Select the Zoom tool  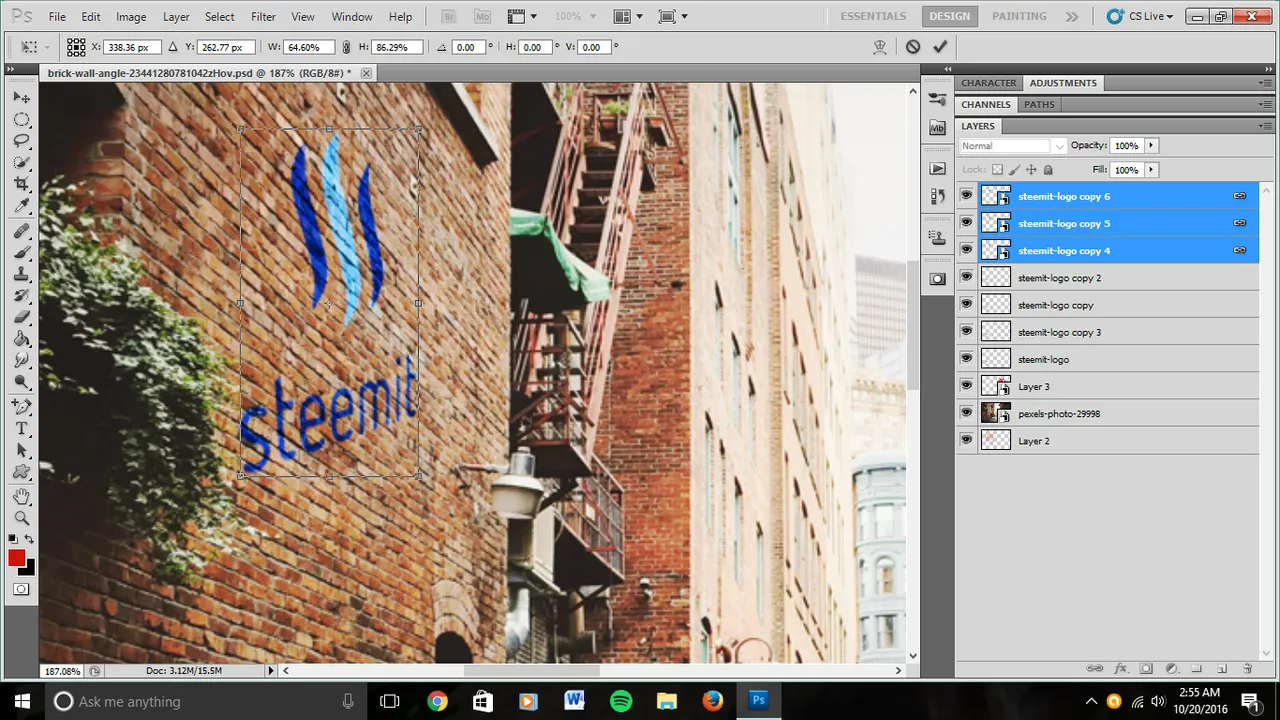21,518
